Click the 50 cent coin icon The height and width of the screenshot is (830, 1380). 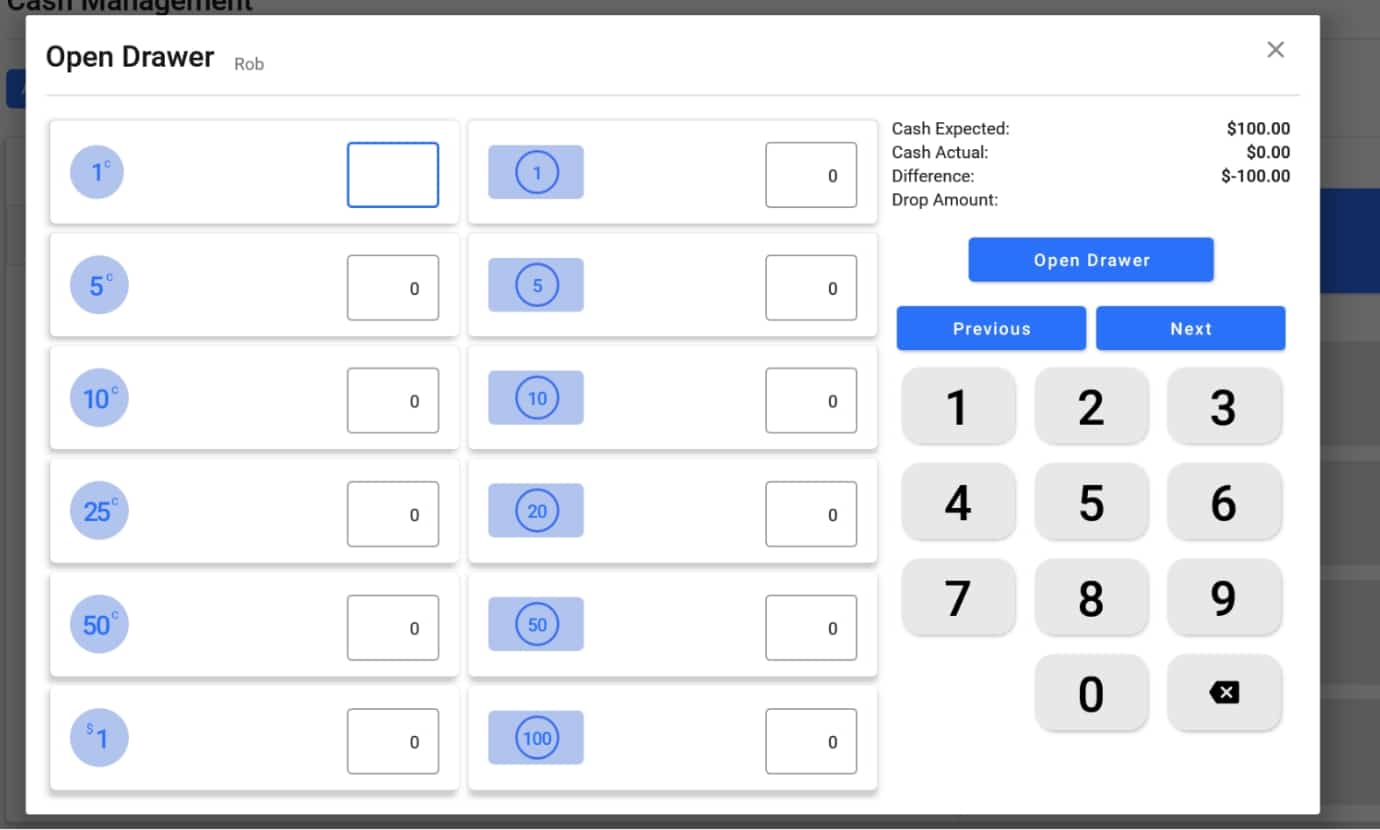(99, 625)
